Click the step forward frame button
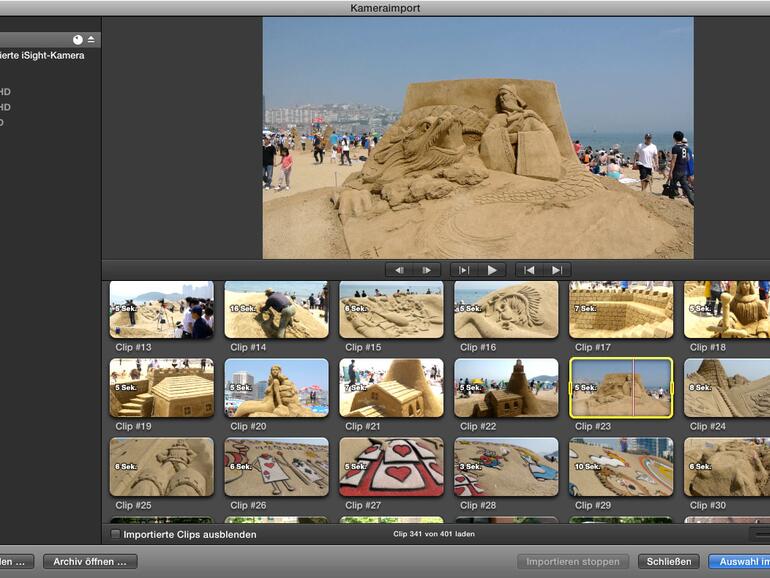 click(426, 270)
